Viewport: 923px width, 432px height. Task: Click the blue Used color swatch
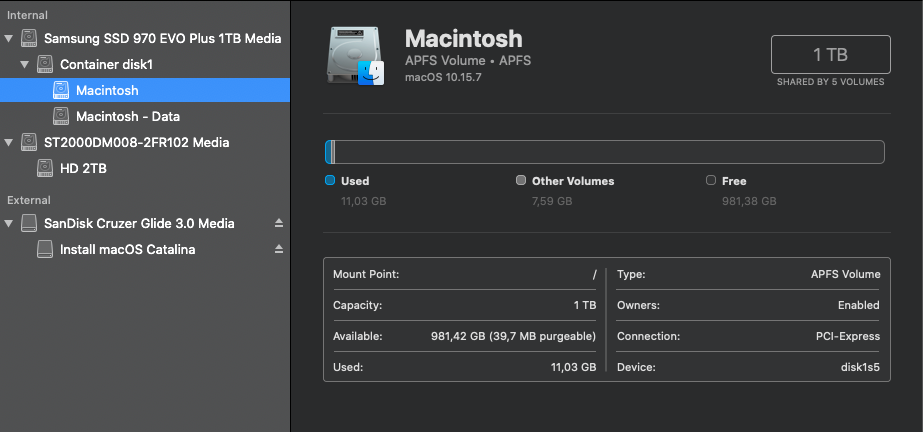click(330, 180)
